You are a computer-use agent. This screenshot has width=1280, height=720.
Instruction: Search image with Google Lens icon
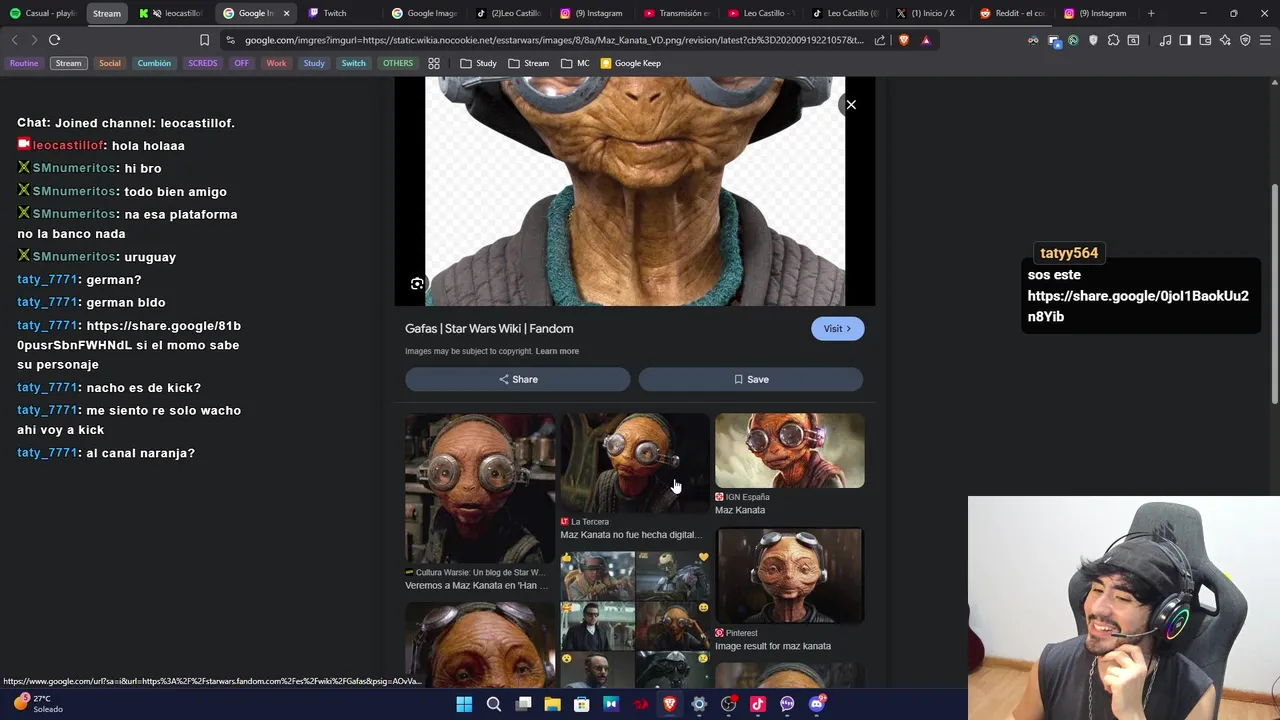pyautogui.click(x=417, y=284)
